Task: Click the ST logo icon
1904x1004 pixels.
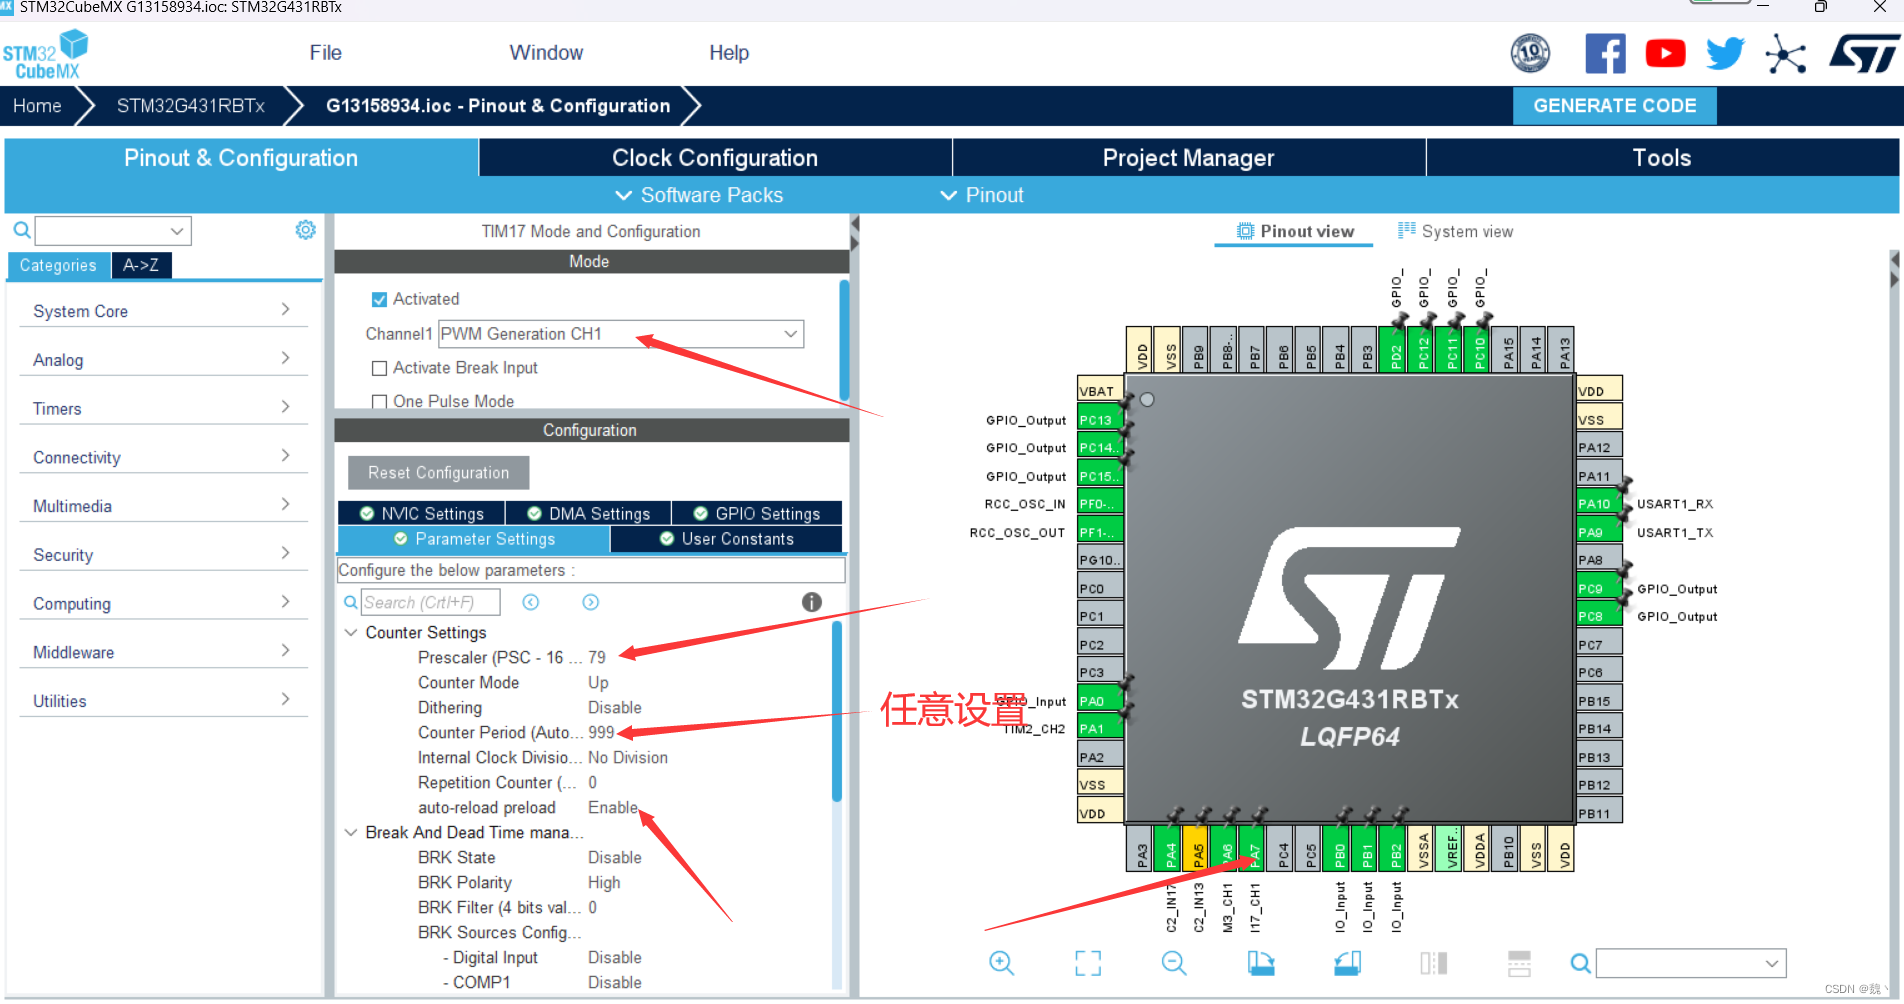Action: click(x=1863, y=53)
